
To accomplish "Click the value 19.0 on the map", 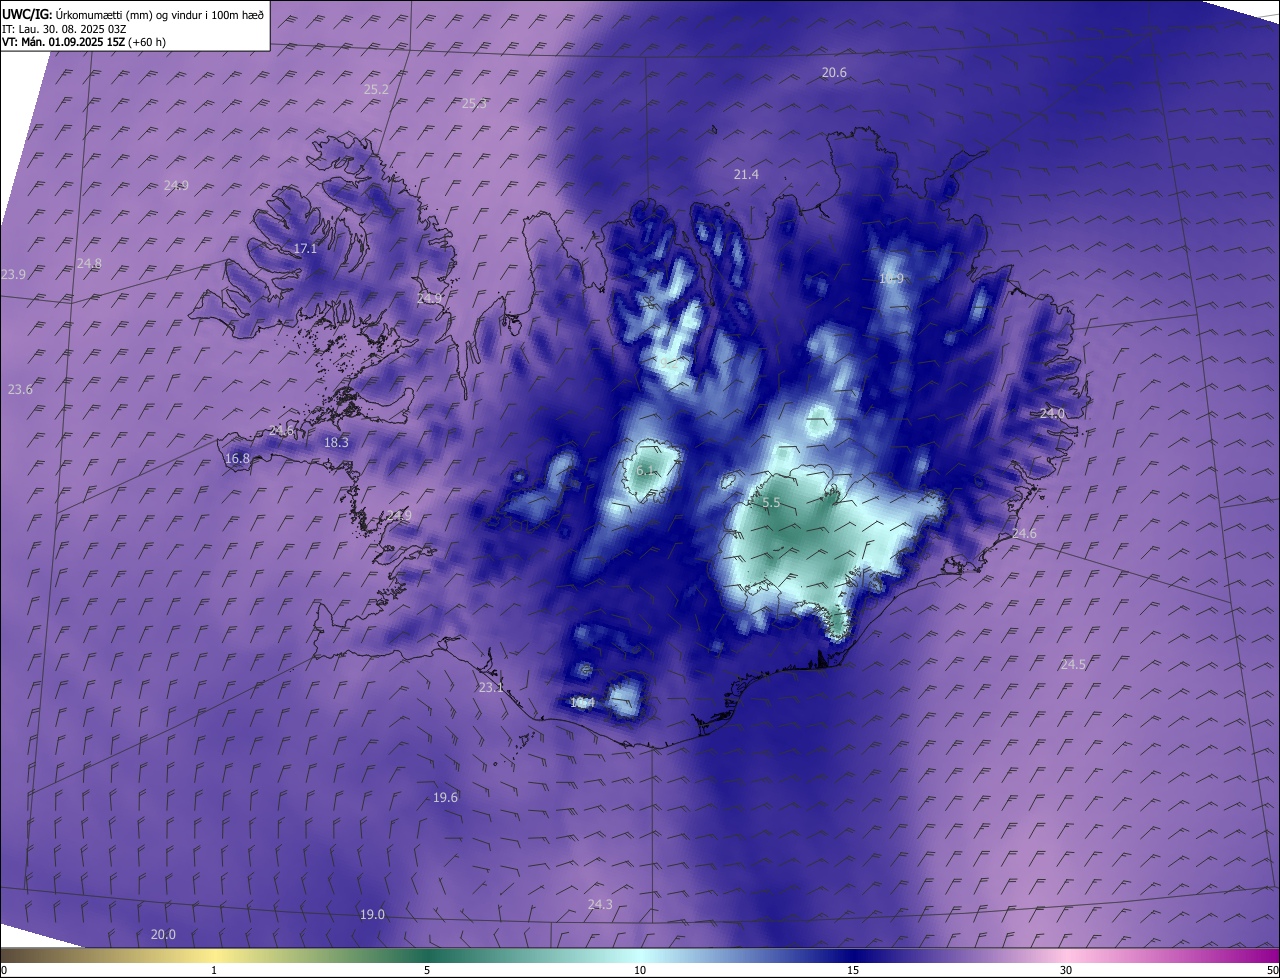I will pos(372,915).
